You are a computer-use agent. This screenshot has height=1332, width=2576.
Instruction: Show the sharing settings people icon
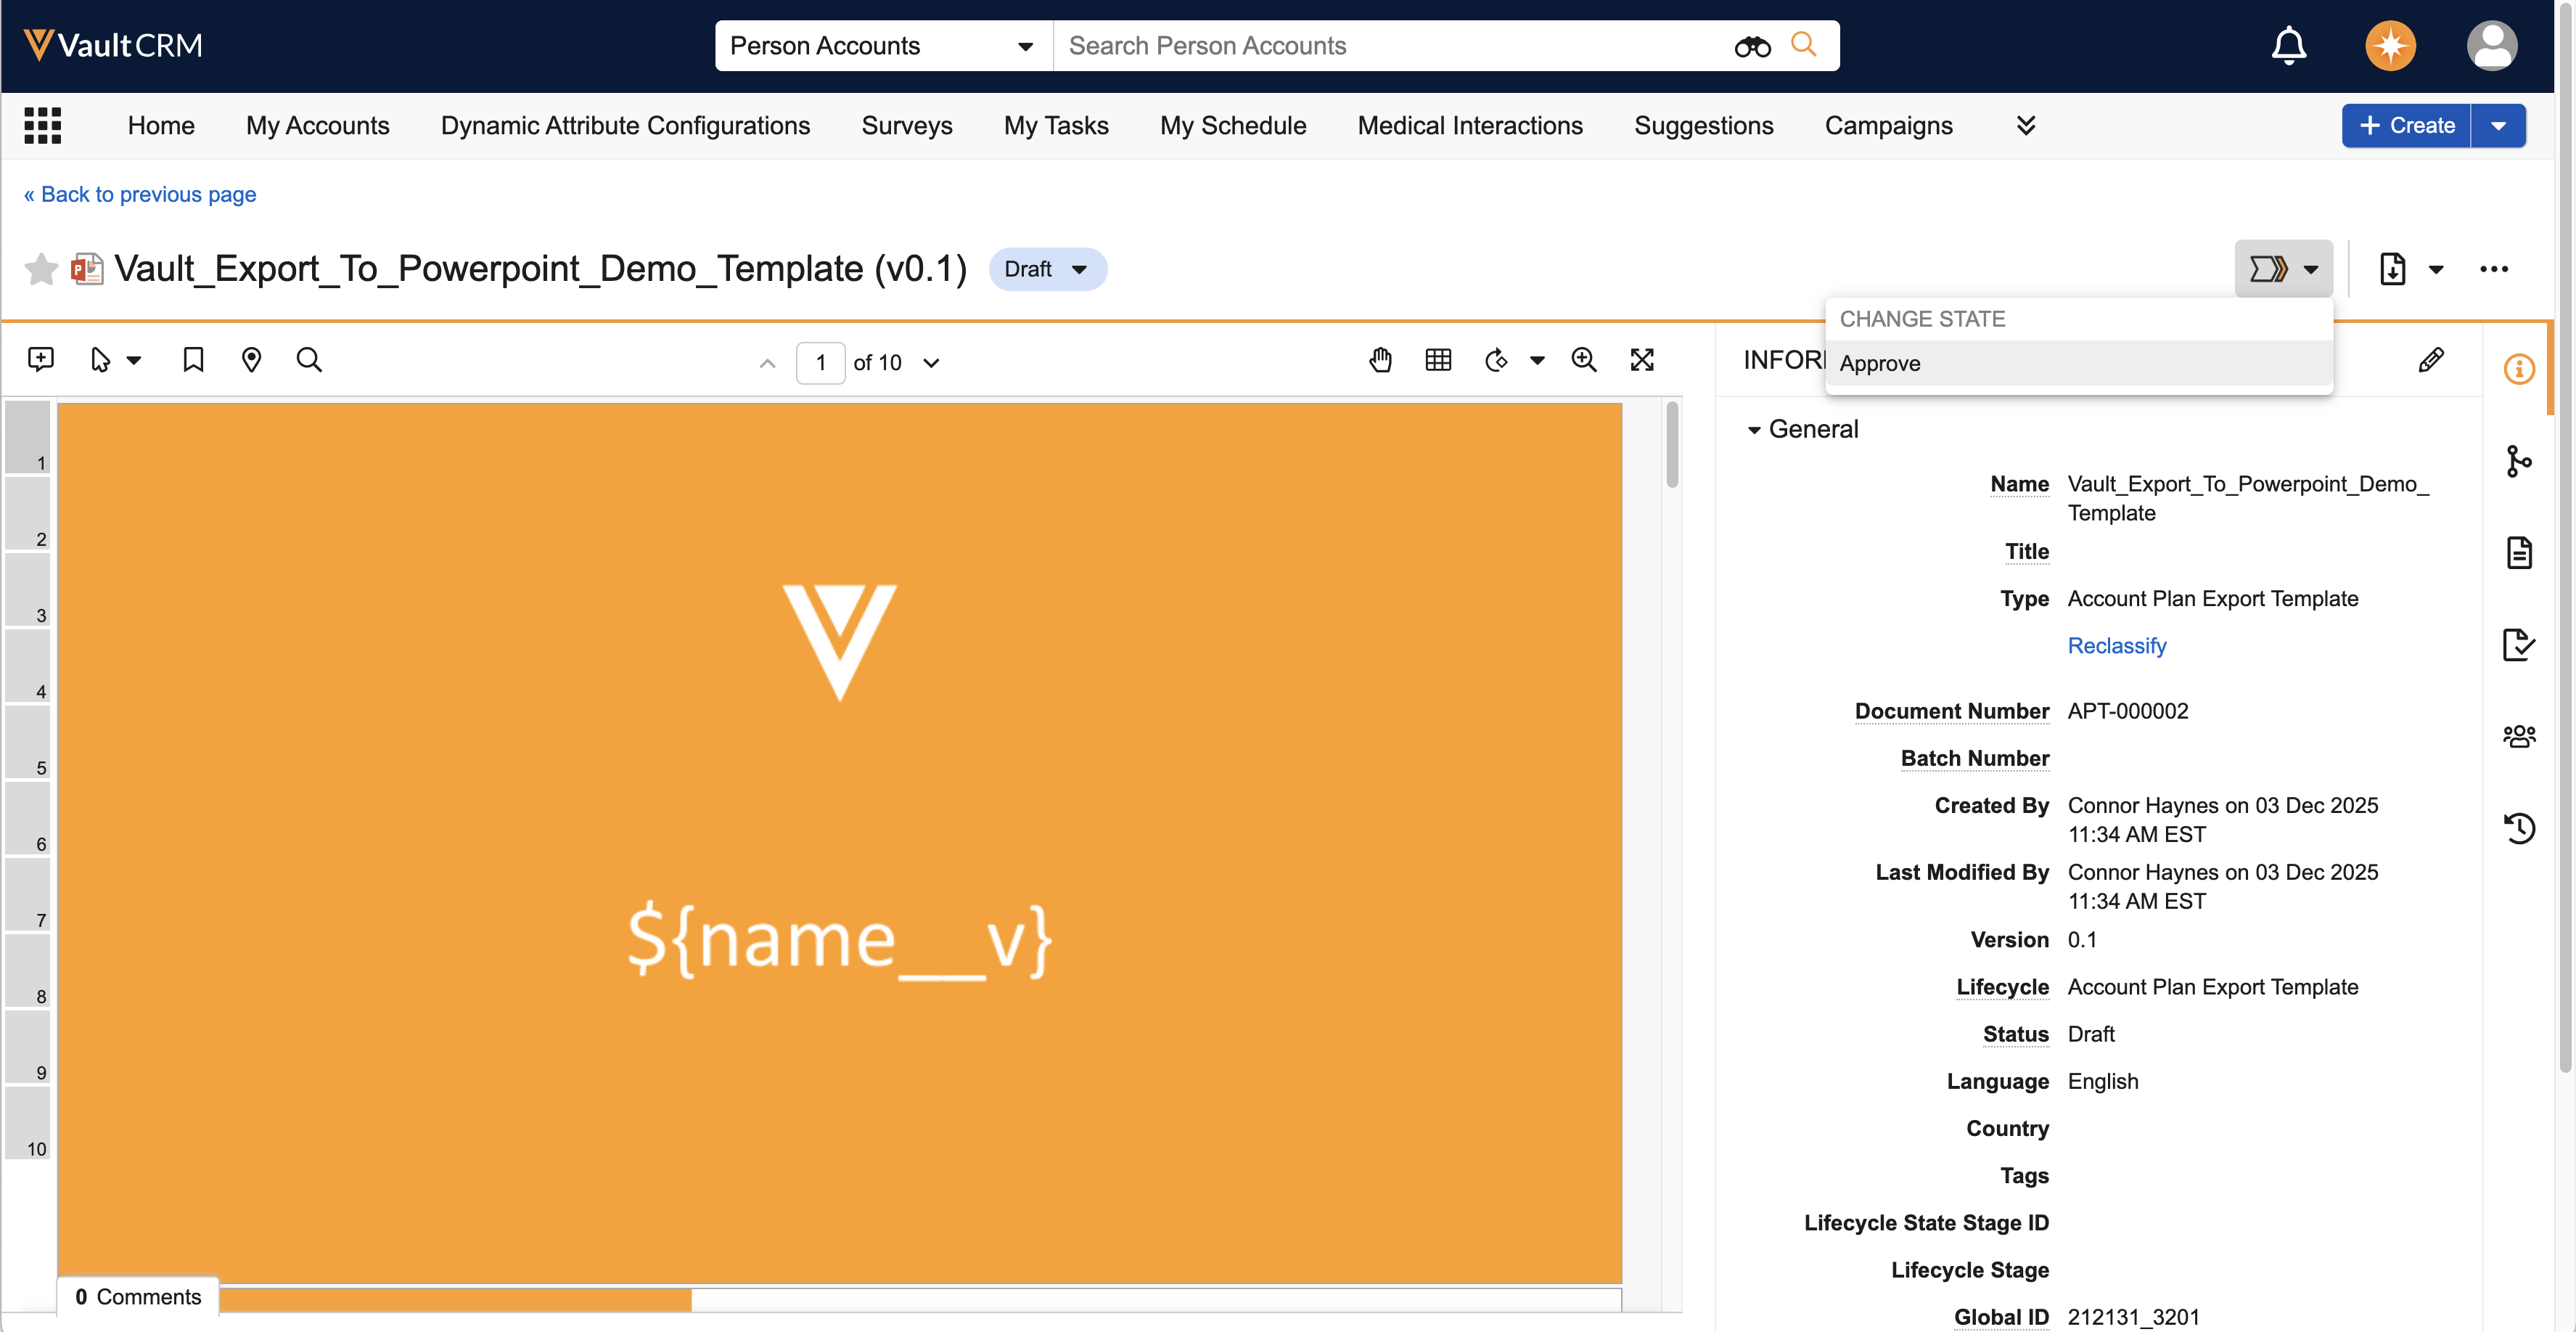point(2518,736)
